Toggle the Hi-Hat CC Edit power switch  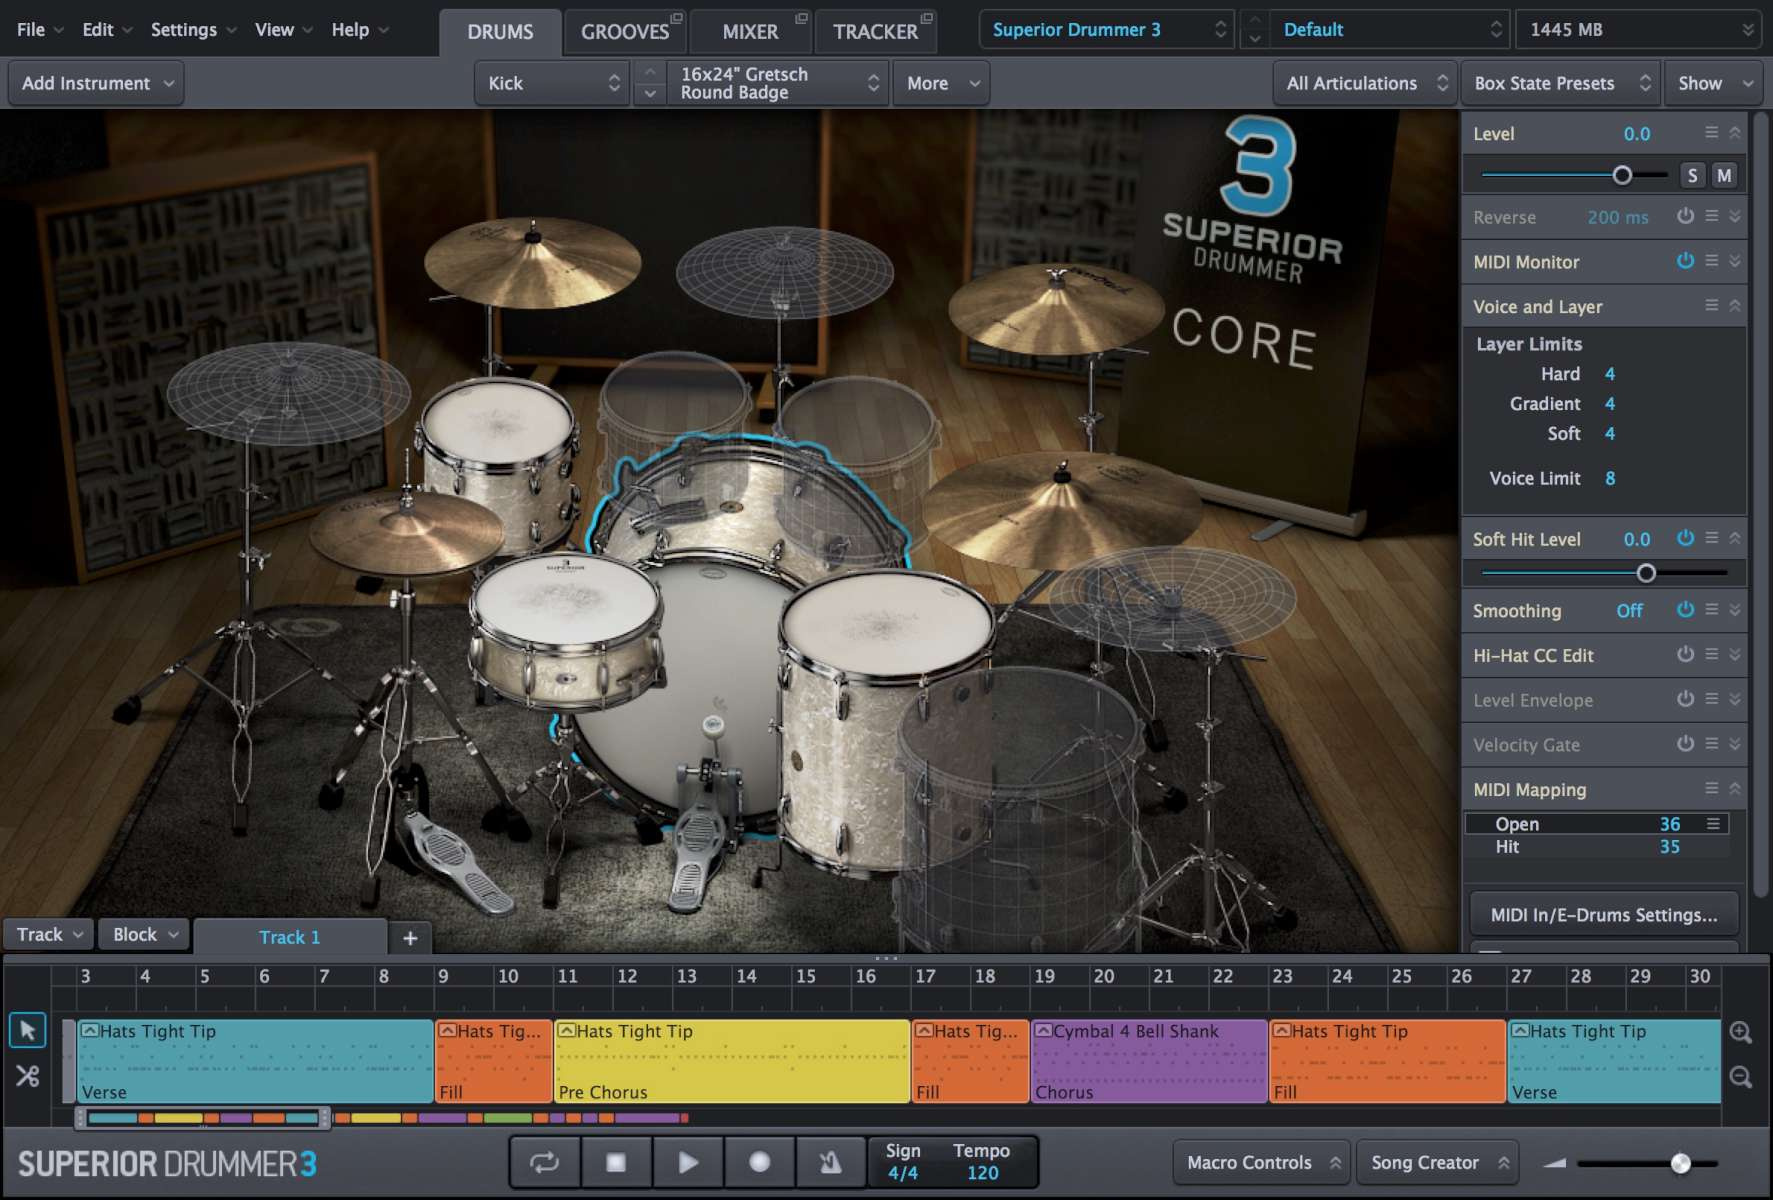(x=1685, y=655)
